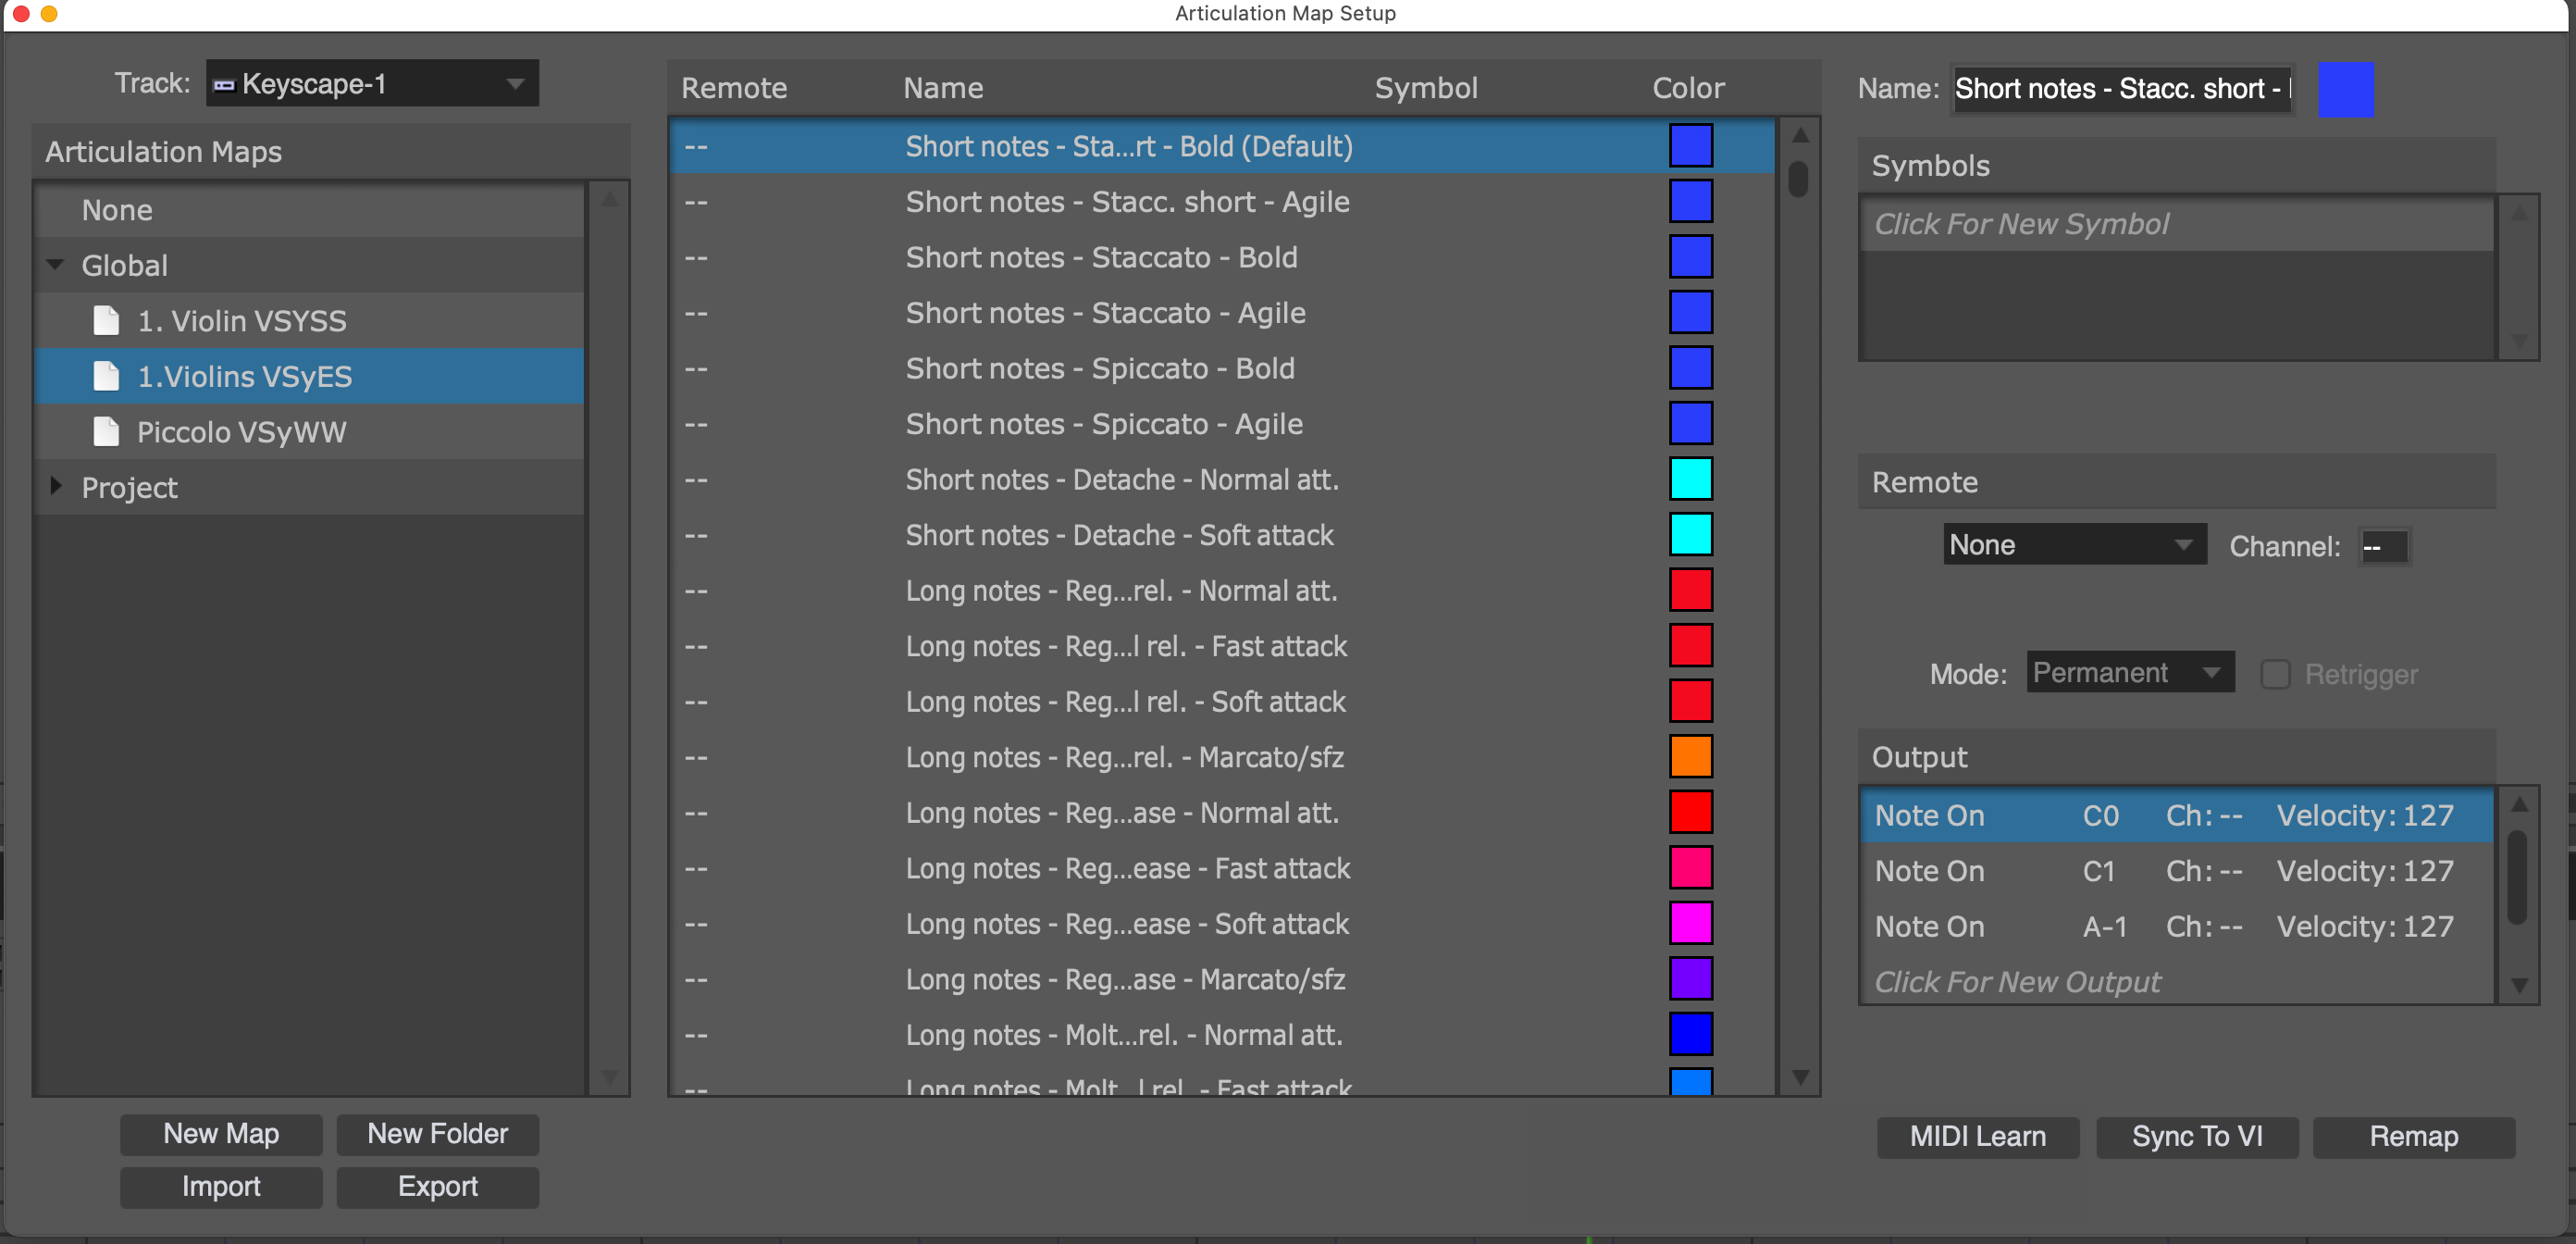Click in the articulation Name input field
2576x1244 pixels.
point(2122,89)
